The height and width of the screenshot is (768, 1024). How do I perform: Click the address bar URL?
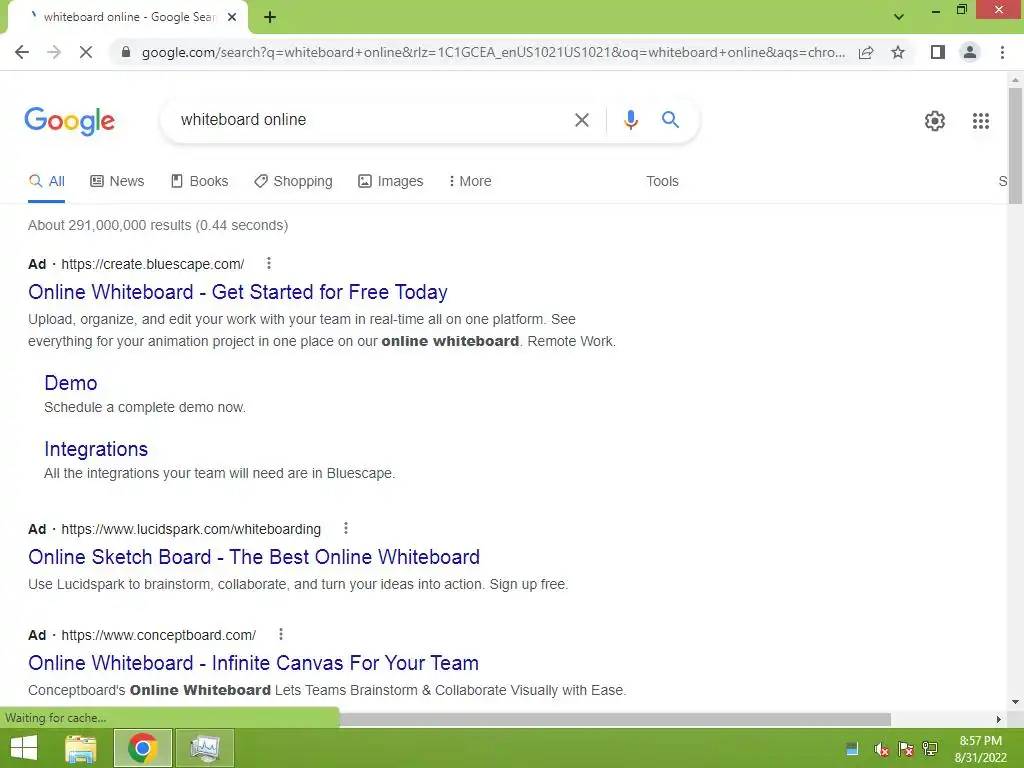493,52
